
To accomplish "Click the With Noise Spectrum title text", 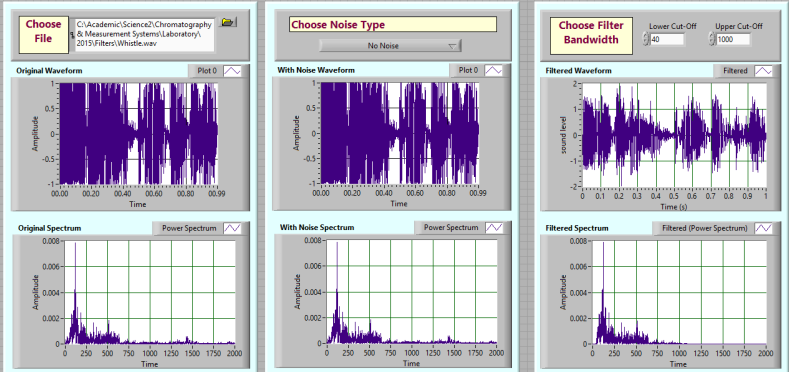I will (x=317, y=228).
